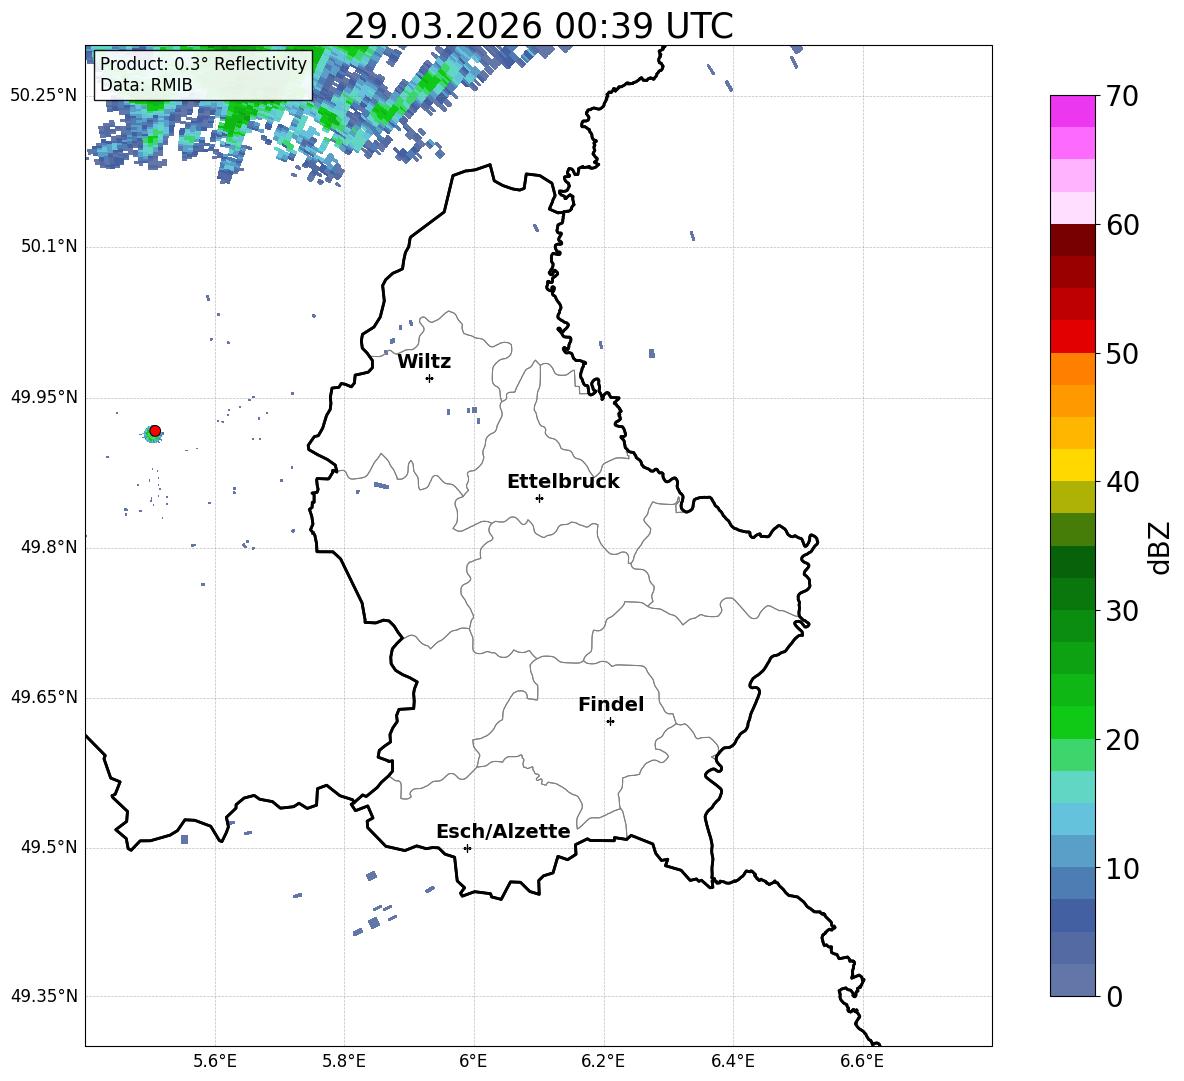Click the Esch/Alzette city label
The height and width of the screenshot is (1081, 1184).
tap(504, 831)
